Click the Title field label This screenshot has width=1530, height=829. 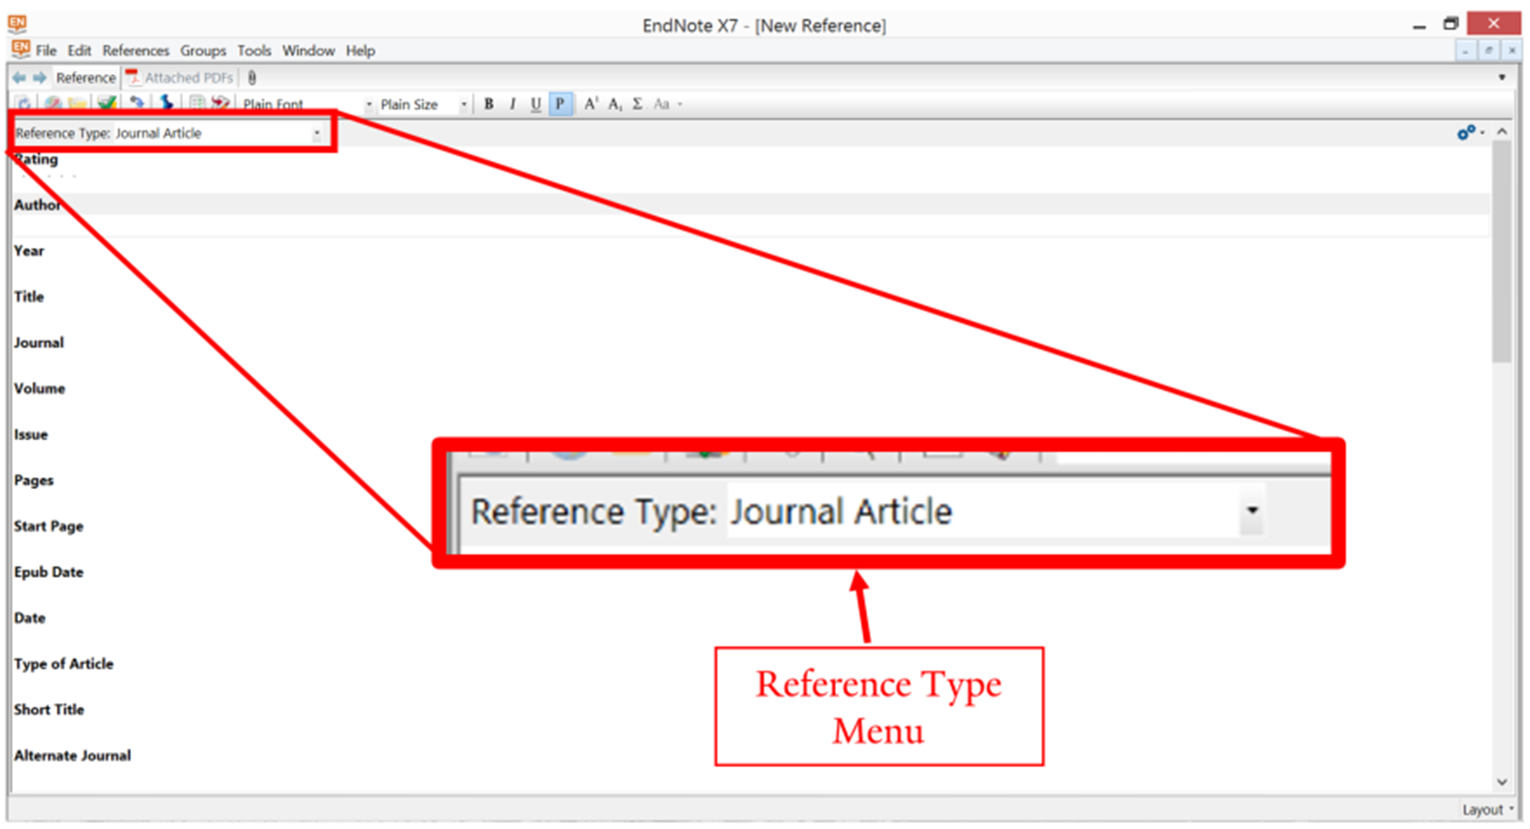(29, 297)
